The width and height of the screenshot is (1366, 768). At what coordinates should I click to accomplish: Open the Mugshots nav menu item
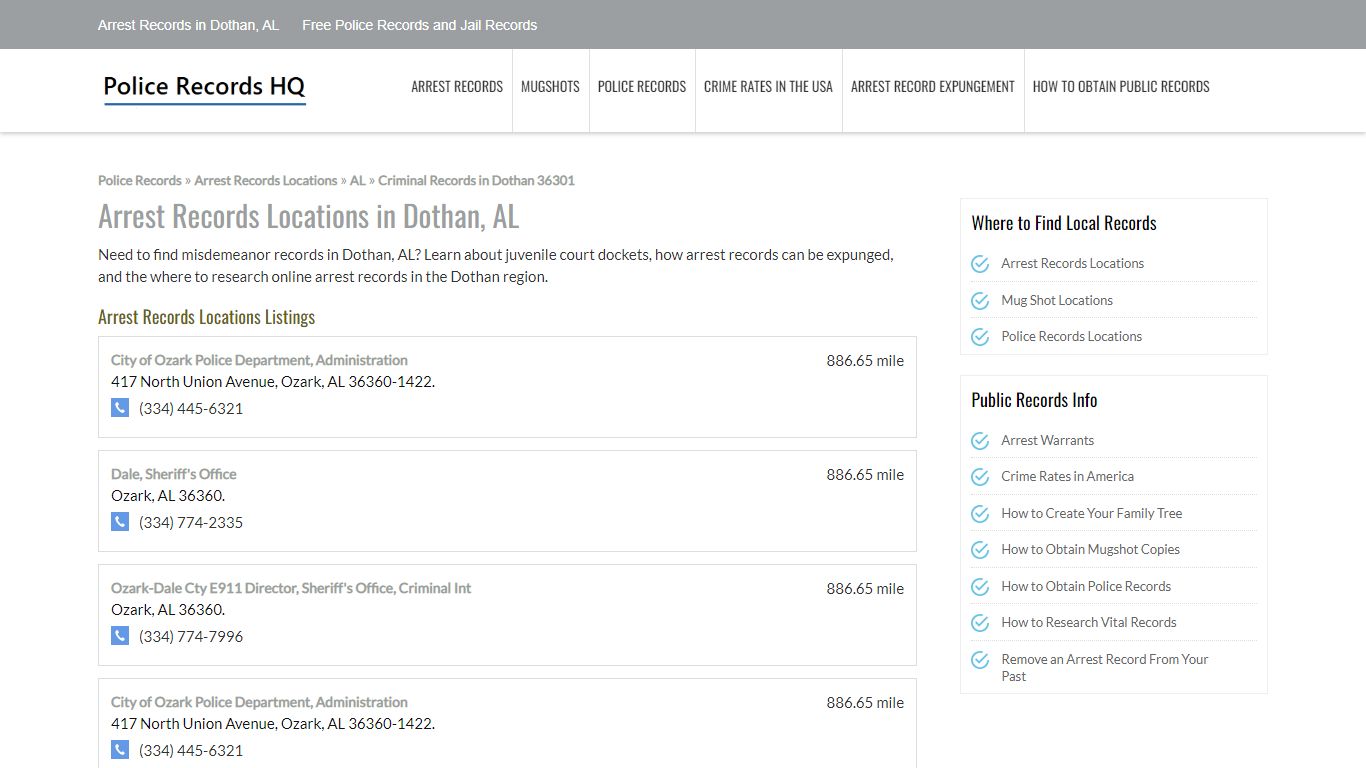coord(550,87)
